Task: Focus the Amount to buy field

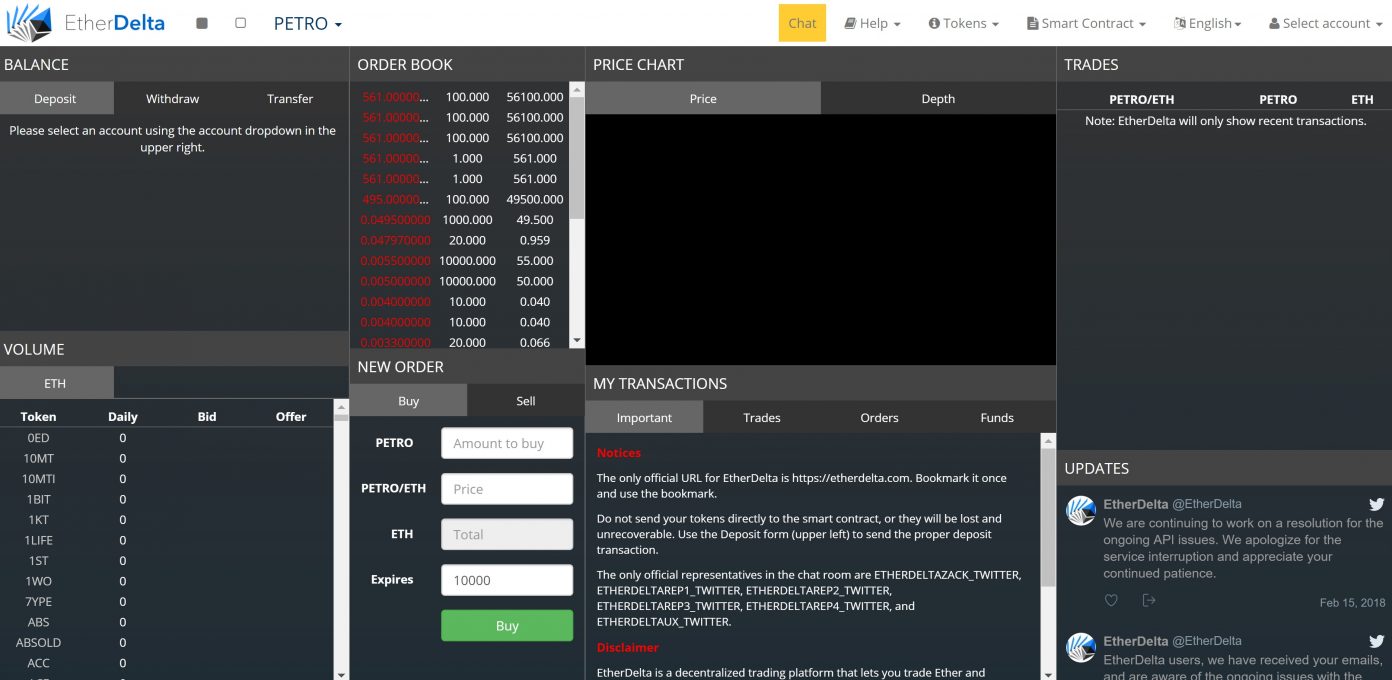Action: click(x=507, y=443)
